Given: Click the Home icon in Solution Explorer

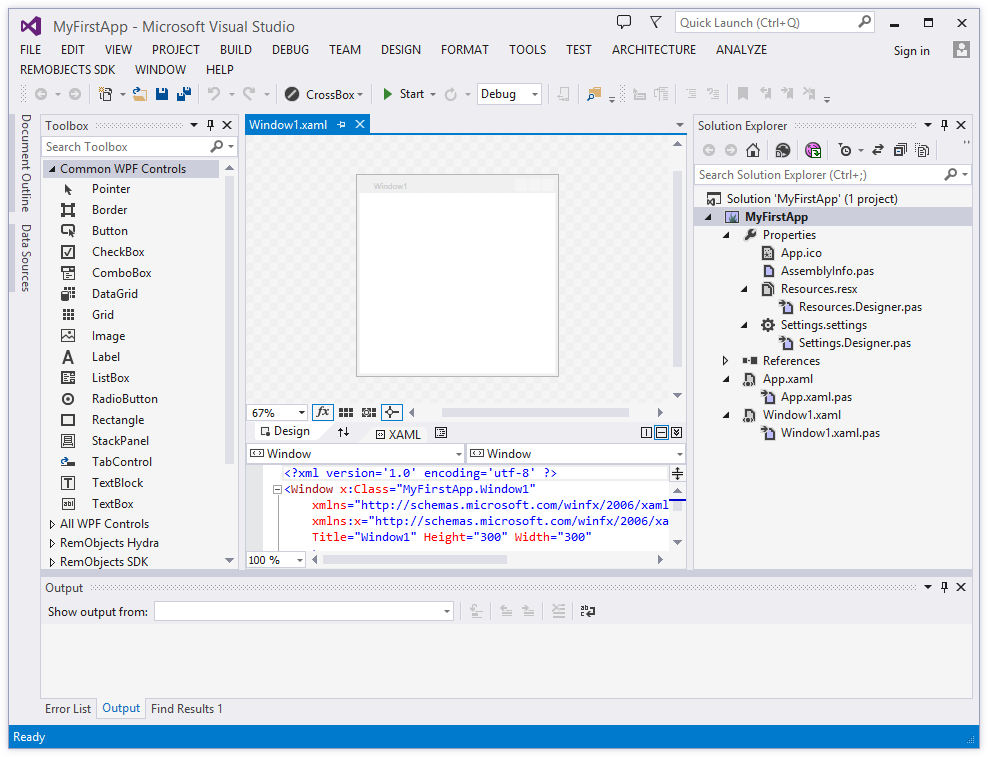Looking at the screenshot, I should (752, 151).
